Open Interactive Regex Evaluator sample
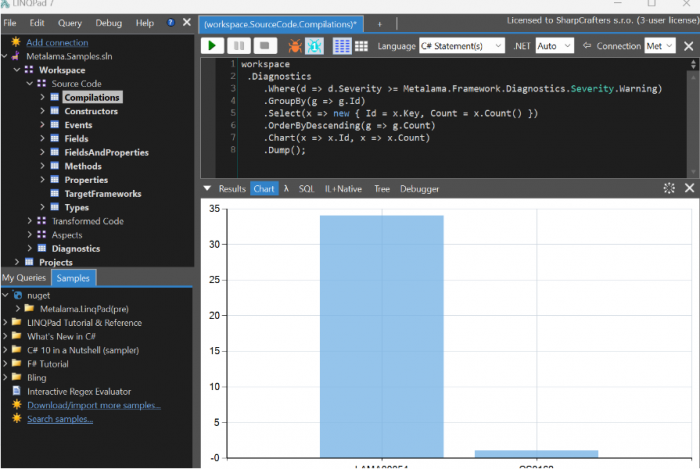 click(79, 392)
